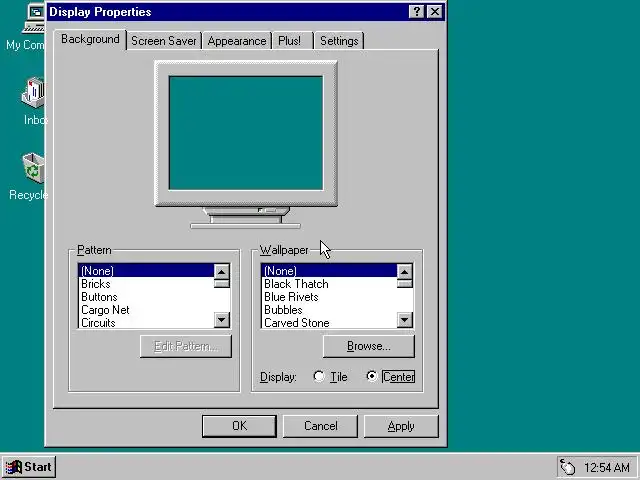640x480 pixels.
Task: Click the 12:54 AM taskbar clock
Action: [607, 467]
